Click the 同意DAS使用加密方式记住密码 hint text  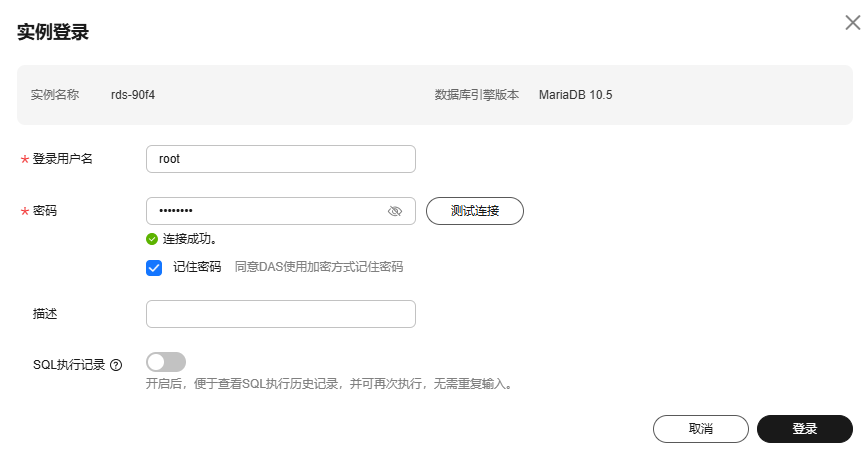[319, 267]
